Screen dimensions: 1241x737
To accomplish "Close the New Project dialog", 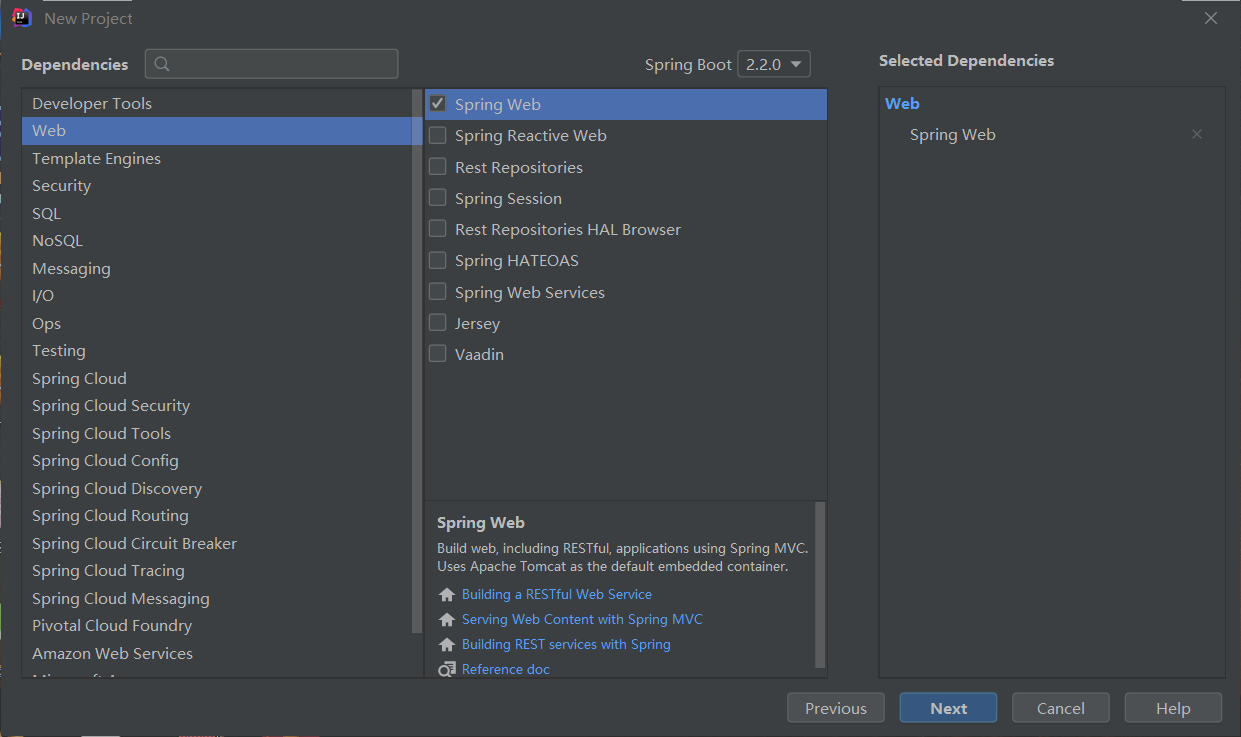I will (1211, 18).
